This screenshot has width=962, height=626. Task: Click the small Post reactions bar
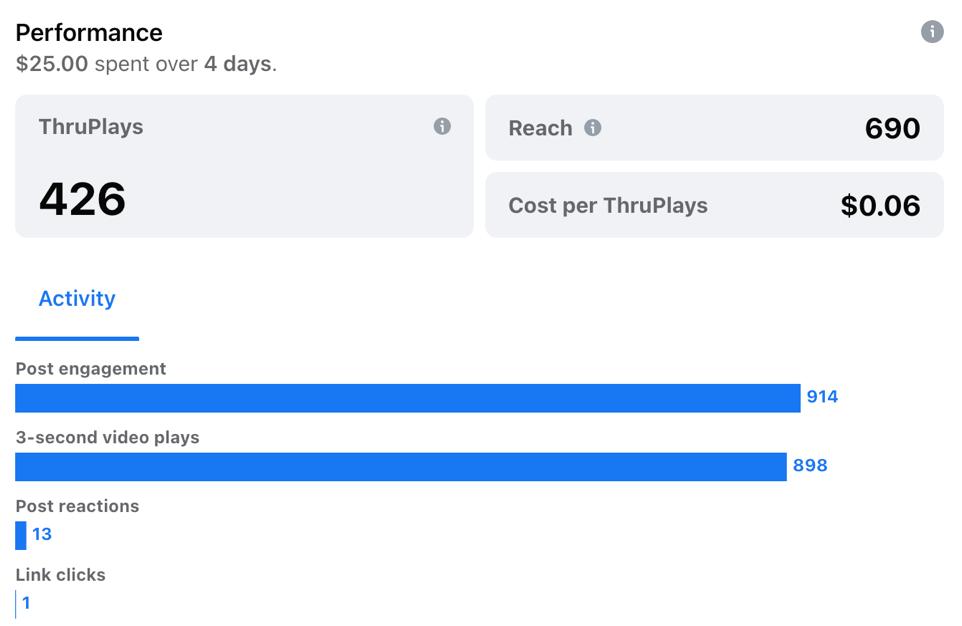tap(21, 535)
